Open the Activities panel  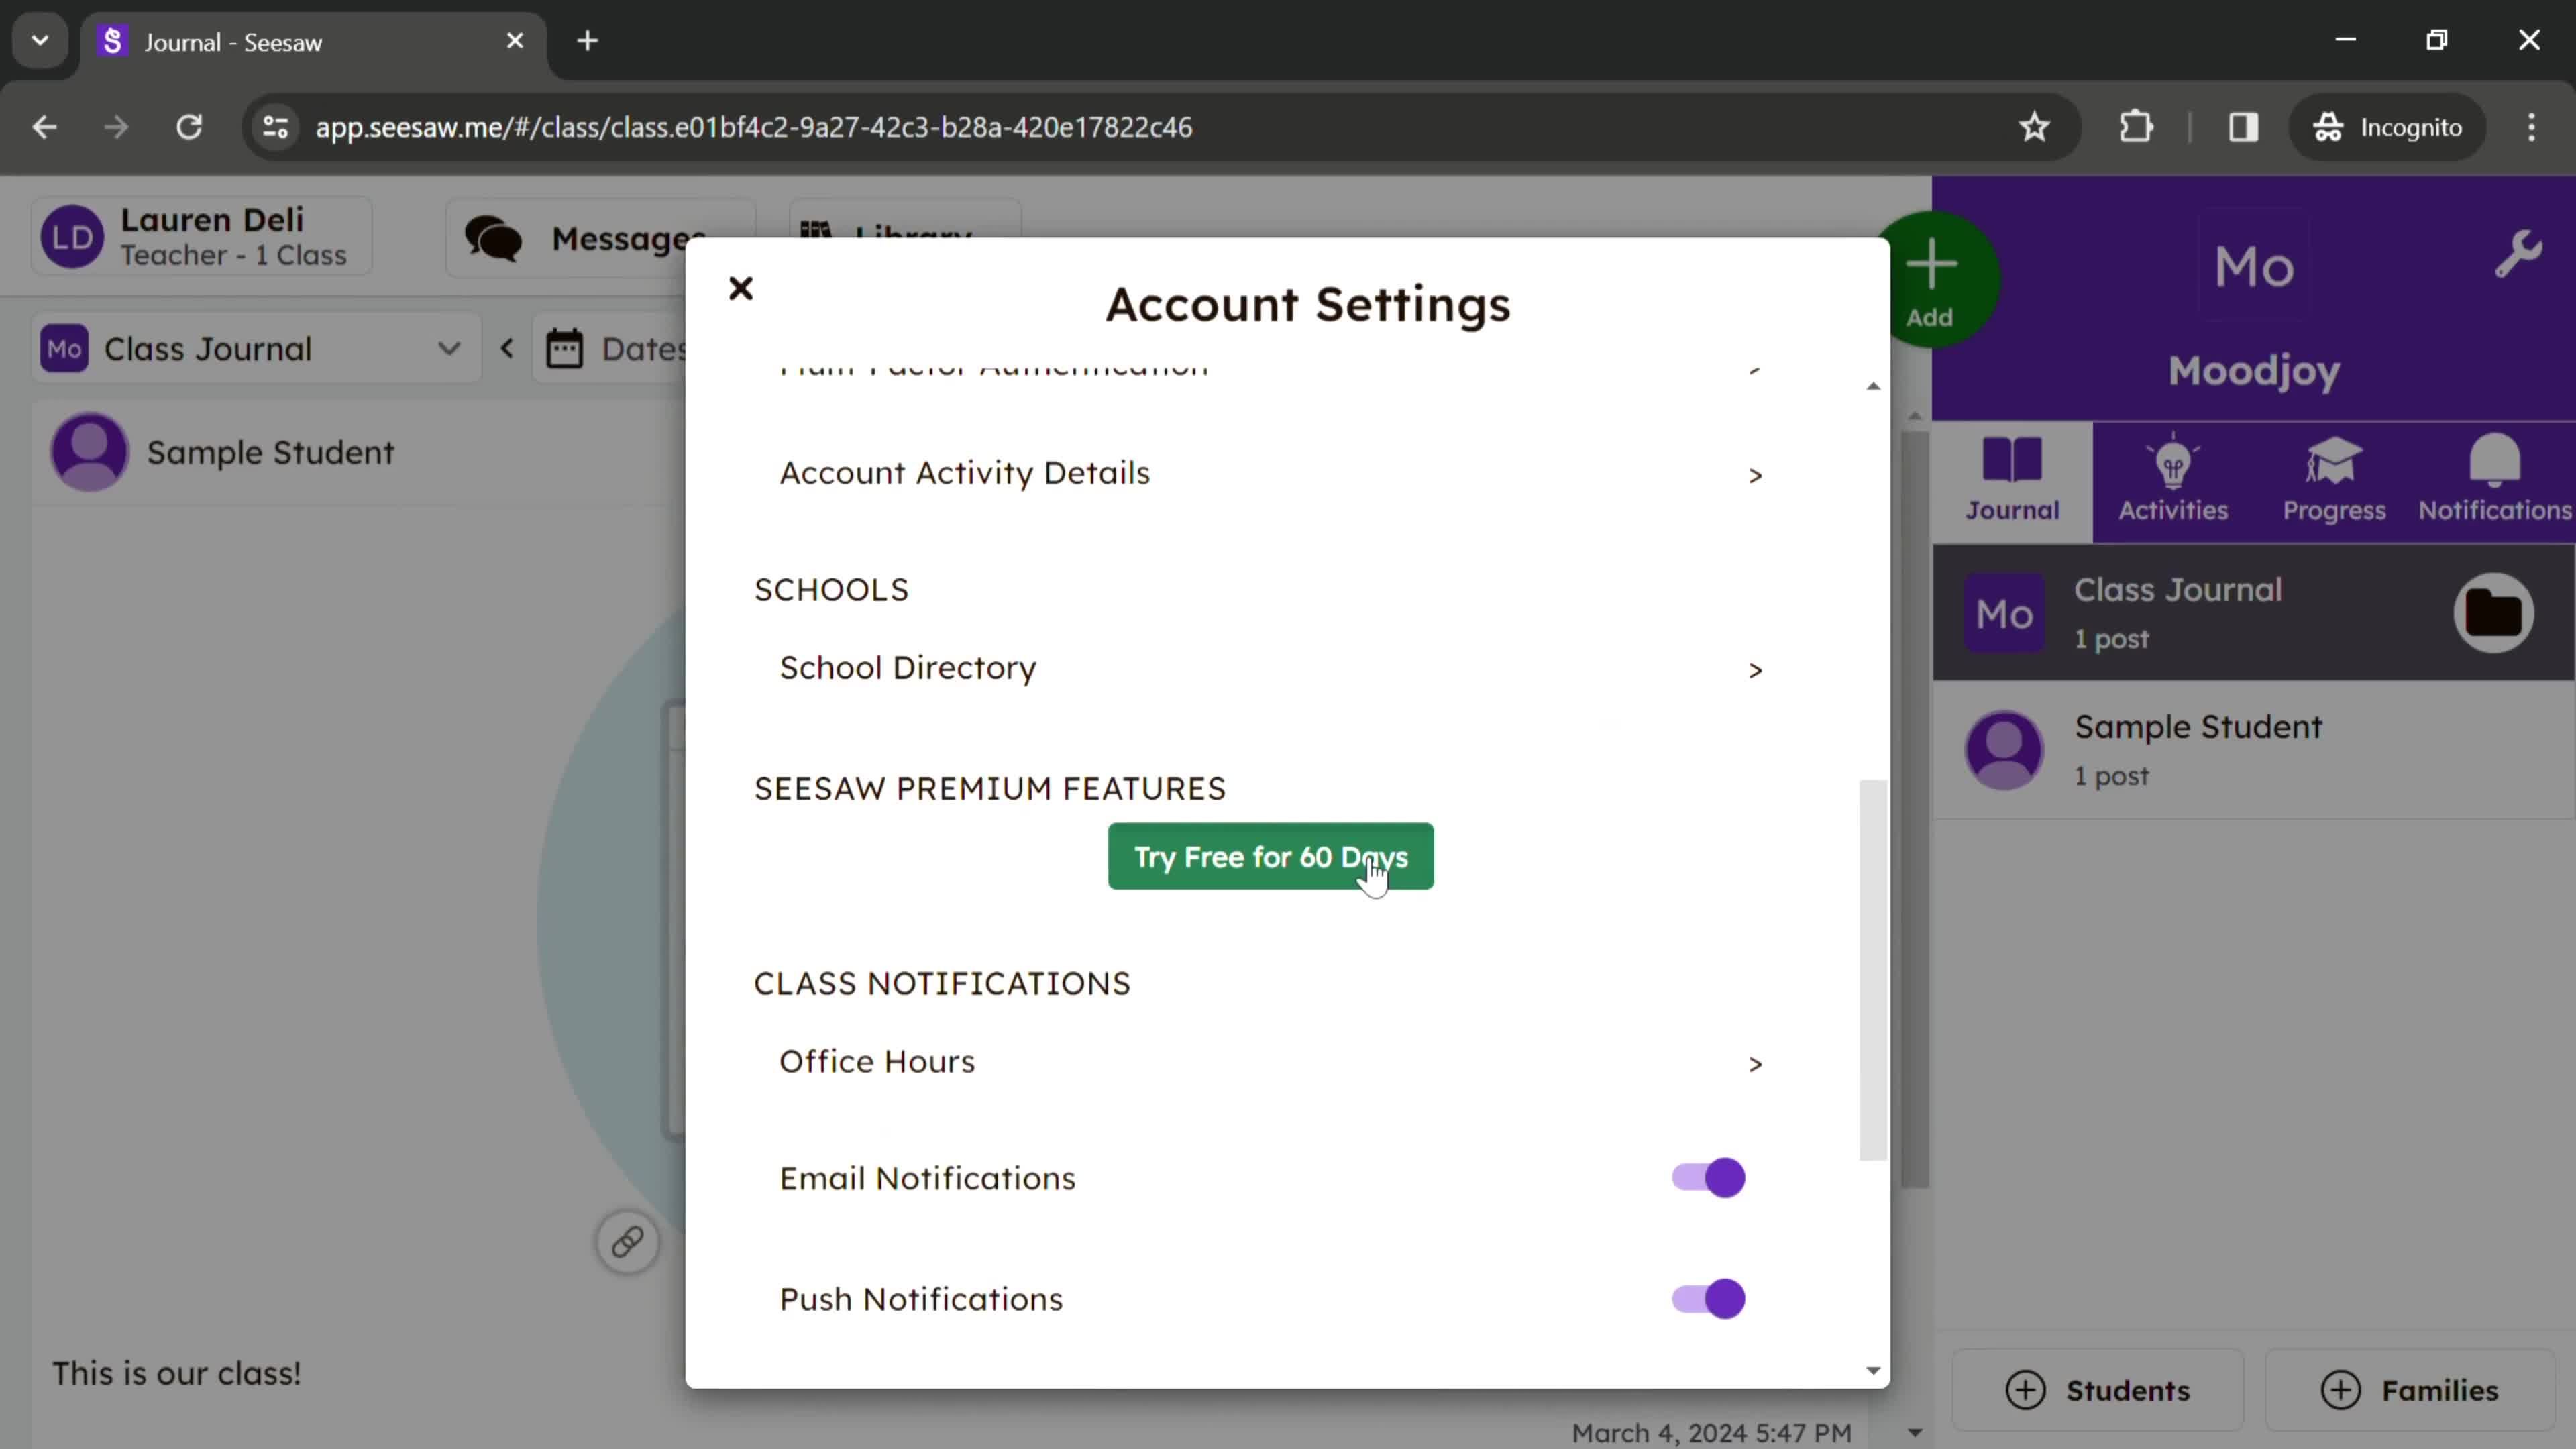[2173, 478]
